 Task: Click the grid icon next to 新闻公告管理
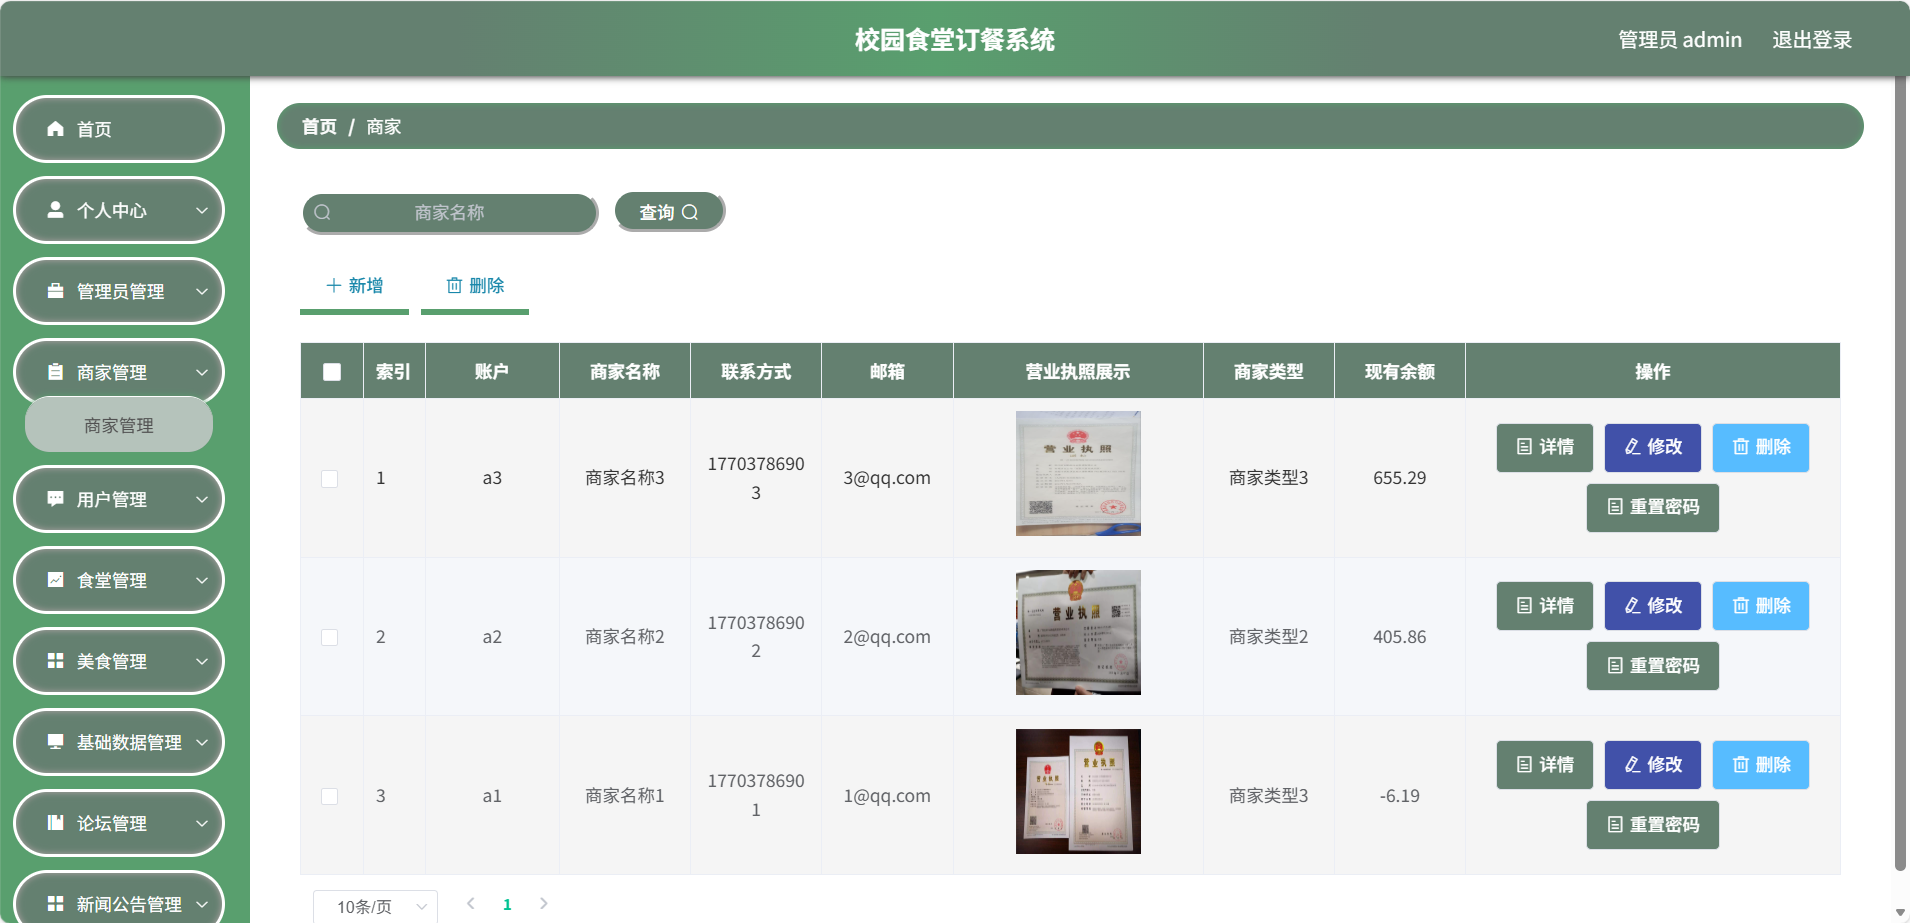[56, 904]
